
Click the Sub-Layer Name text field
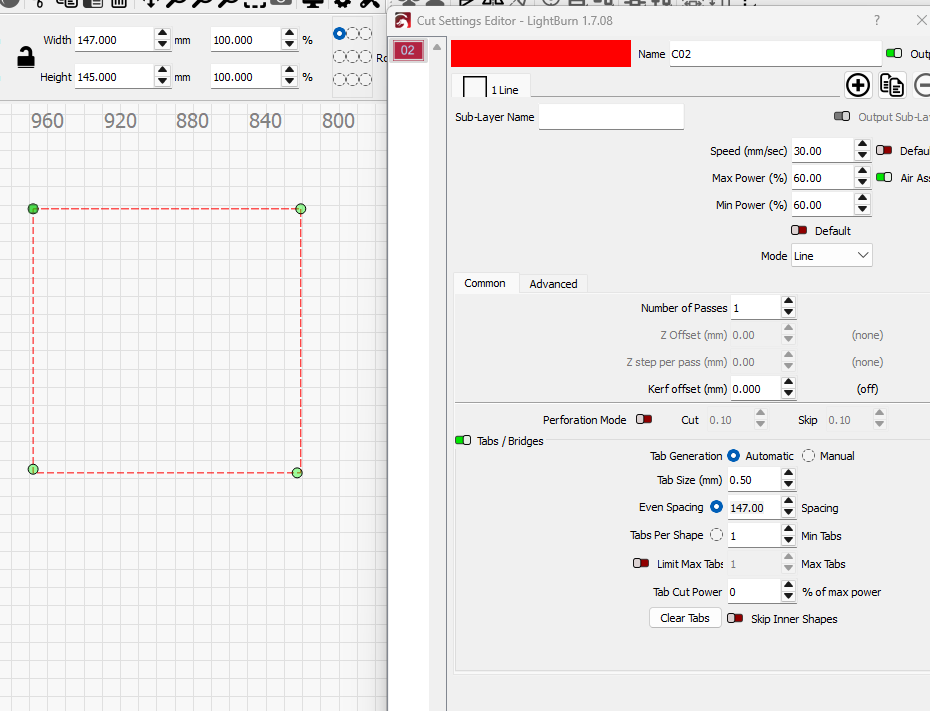tap(611, 117)
